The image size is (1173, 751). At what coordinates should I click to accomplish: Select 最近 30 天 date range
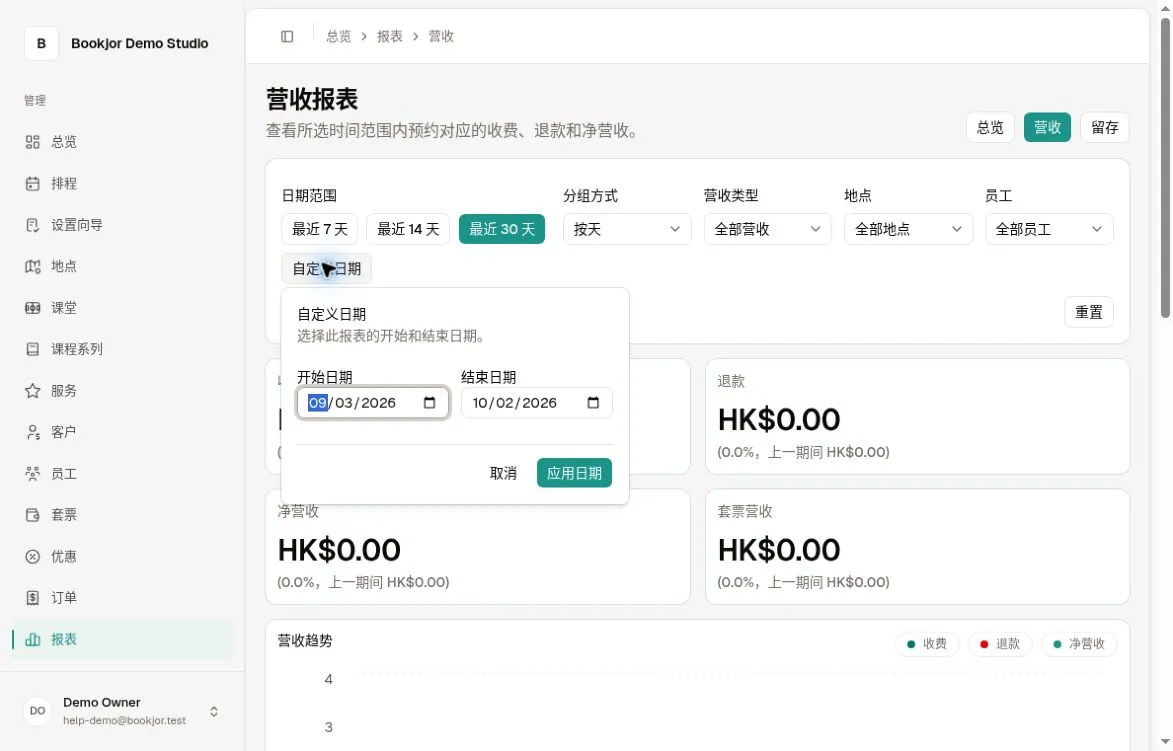502,229
